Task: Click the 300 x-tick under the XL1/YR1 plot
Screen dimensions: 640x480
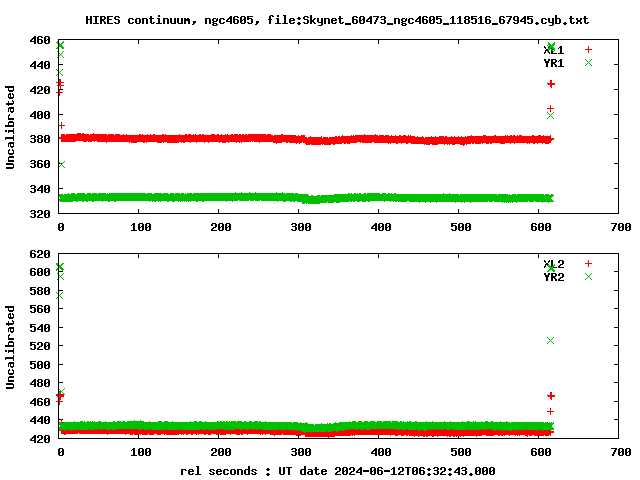Action: tap(301, 227)
